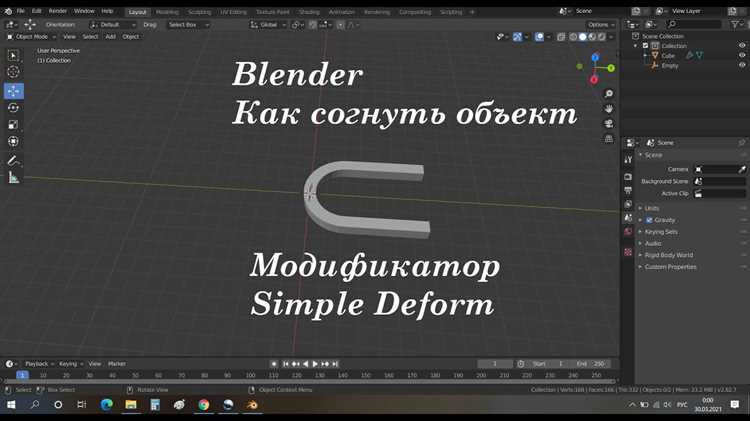Open the Render properties tab
The width and height of the screenshot is (750, 421).
(x=628, y=177)
